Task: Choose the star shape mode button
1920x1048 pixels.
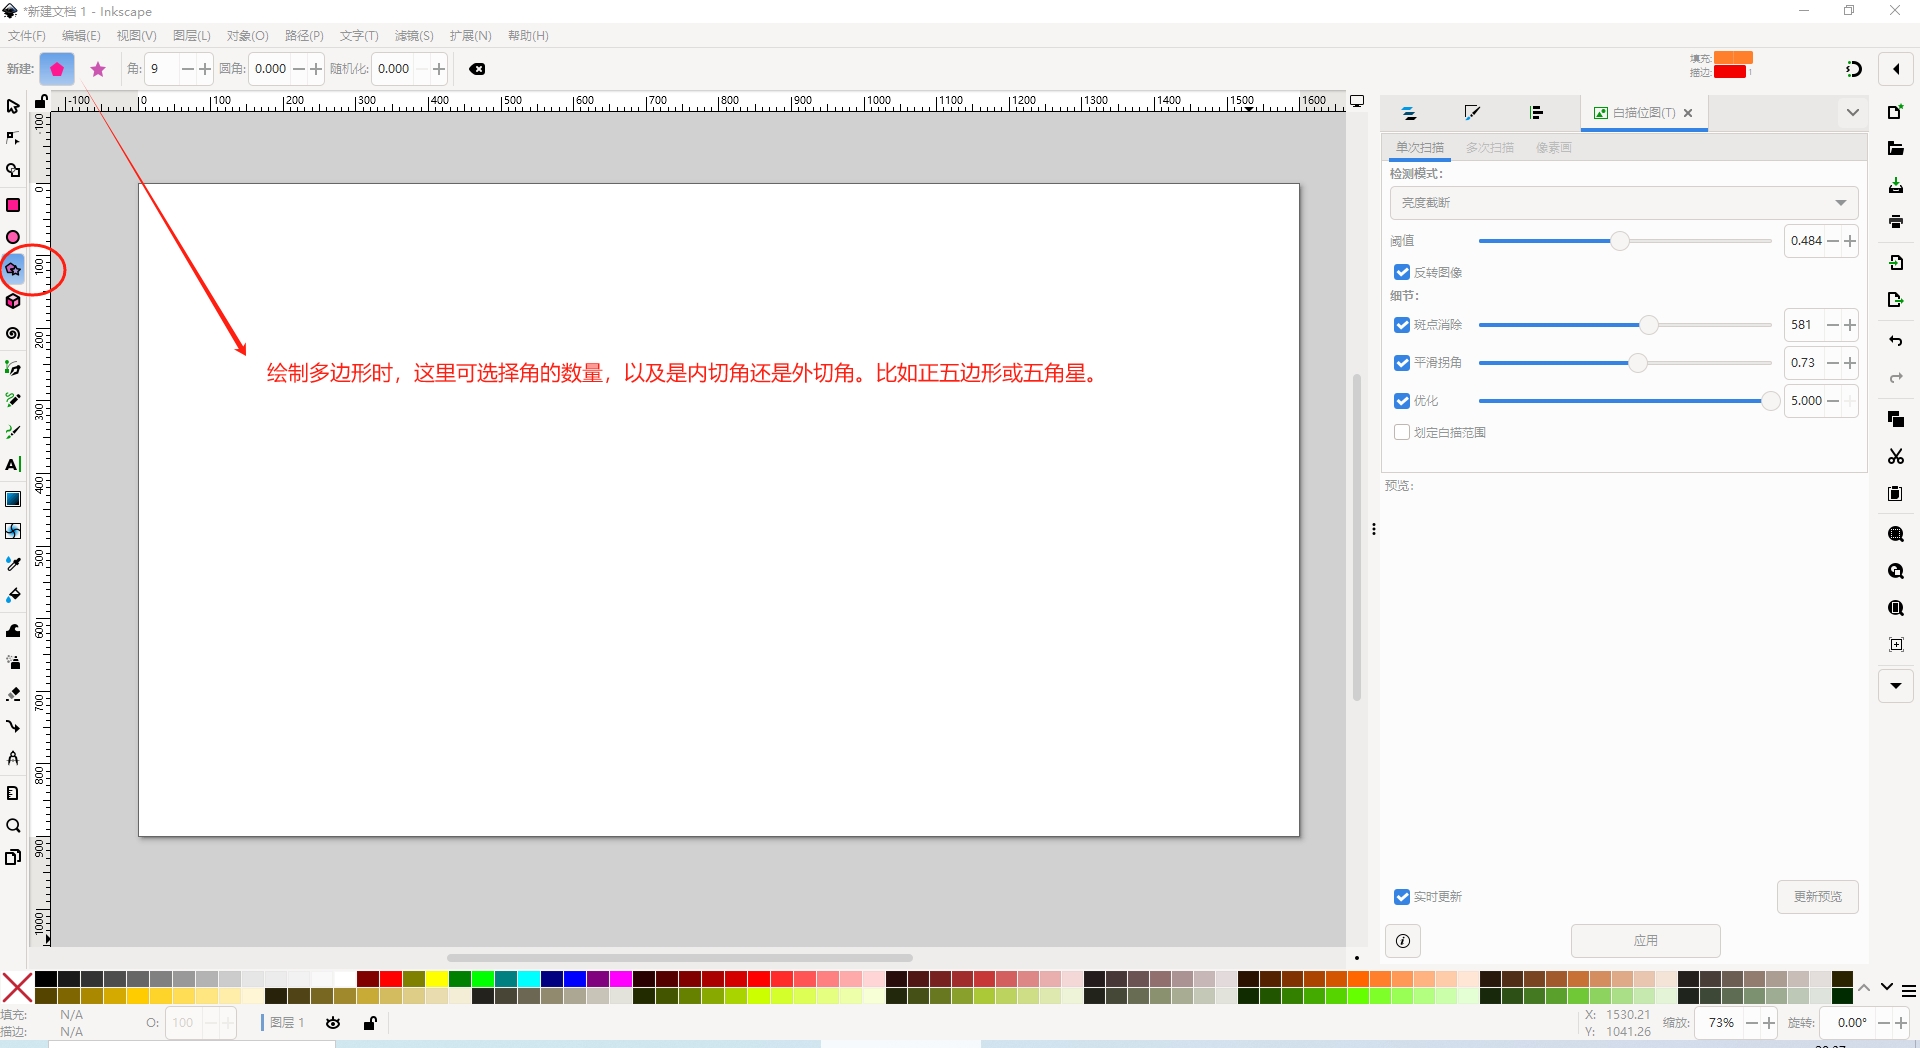Action: [98, 69]
